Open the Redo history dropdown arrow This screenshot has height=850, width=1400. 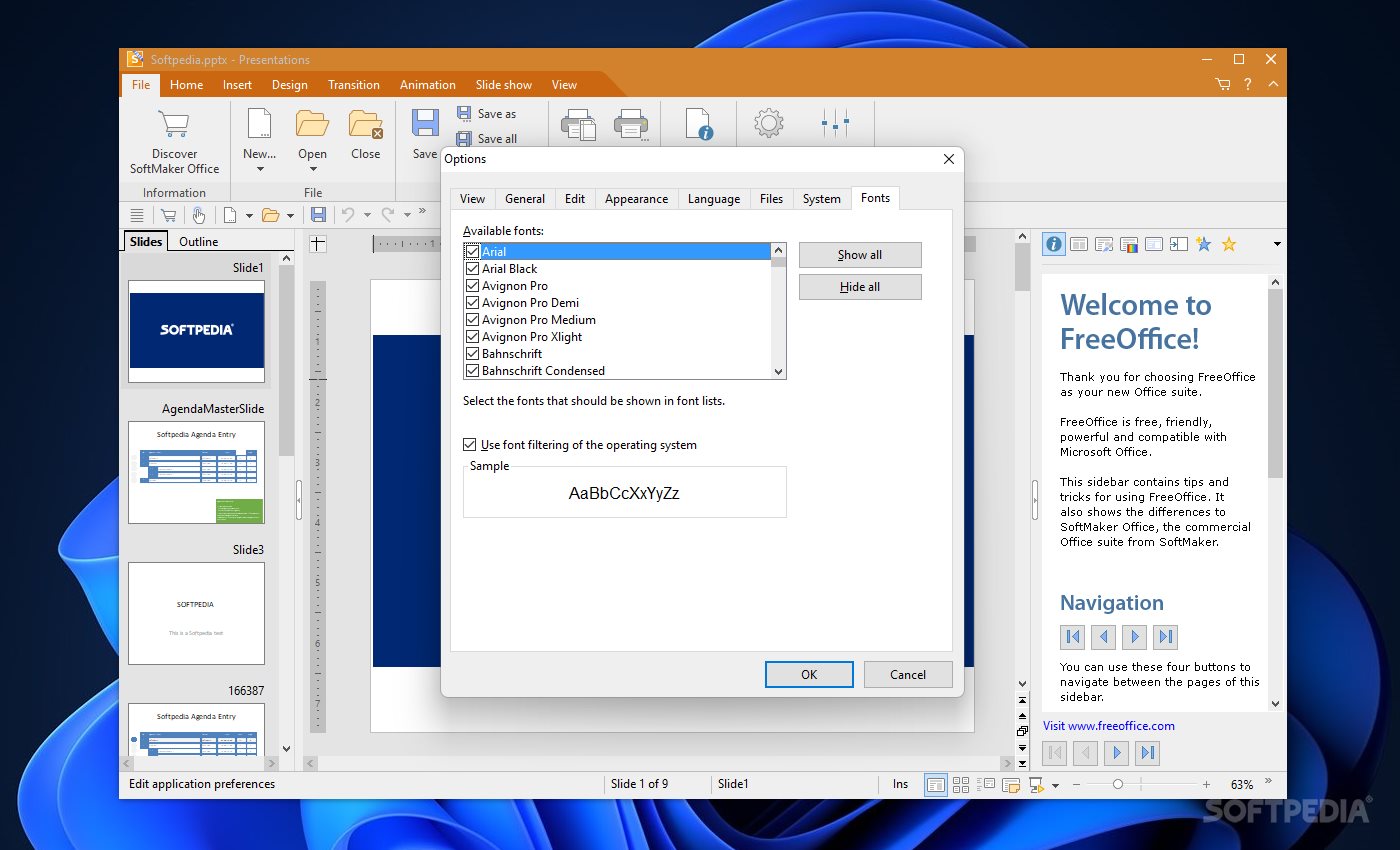coord(407,215)
